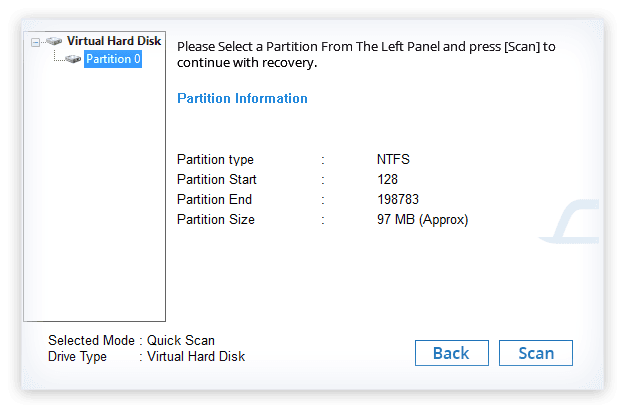Click the Partition 0 disk icon

click(73, 59)
